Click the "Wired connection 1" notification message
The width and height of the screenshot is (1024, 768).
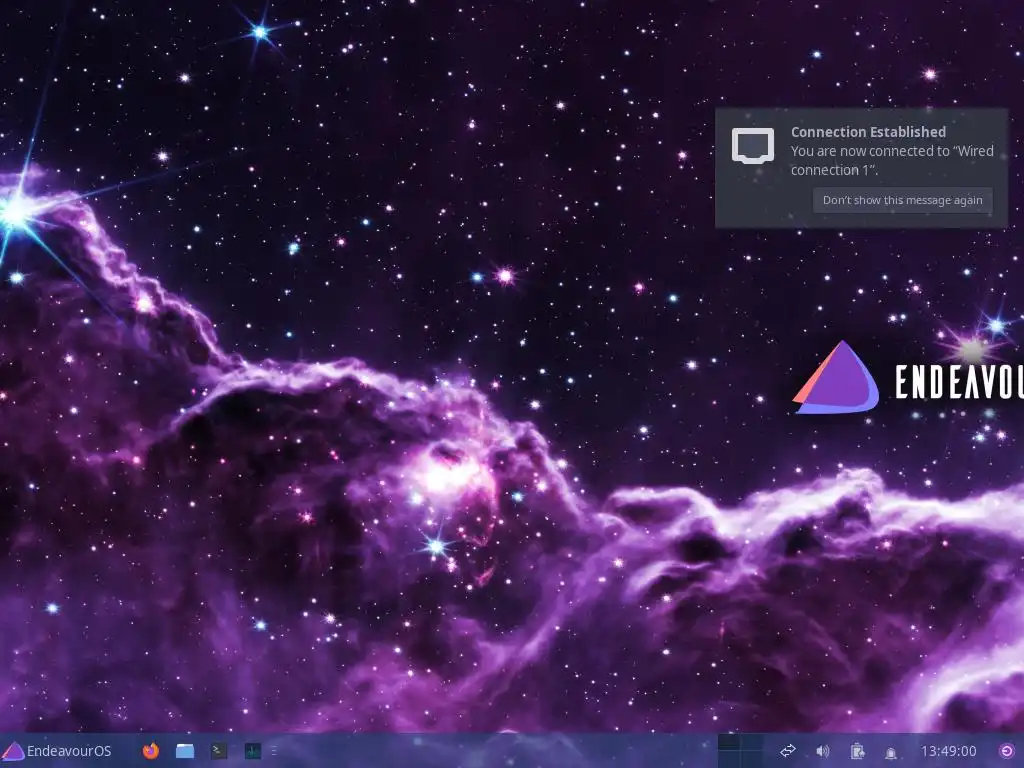click(x=892, y=160)
